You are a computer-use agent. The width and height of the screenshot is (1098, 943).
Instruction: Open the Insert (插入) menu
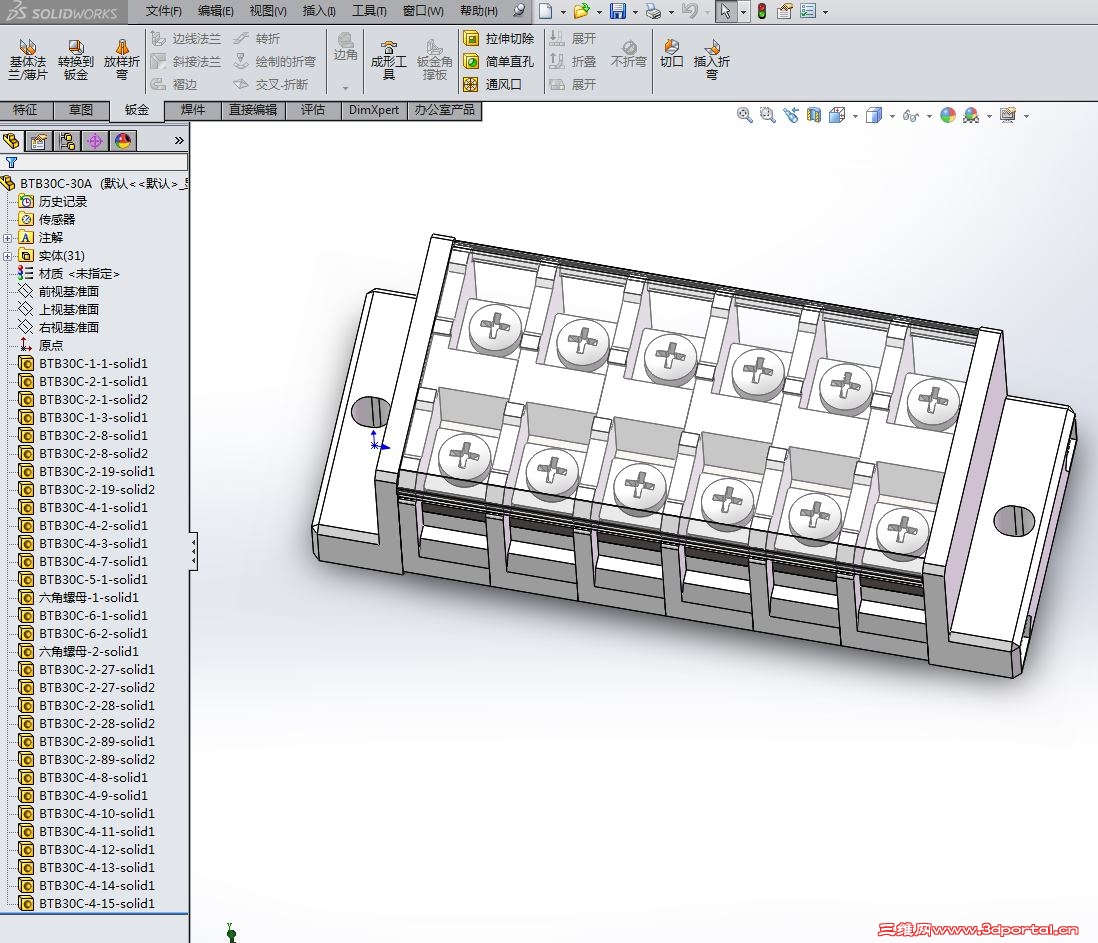(319, 11)
